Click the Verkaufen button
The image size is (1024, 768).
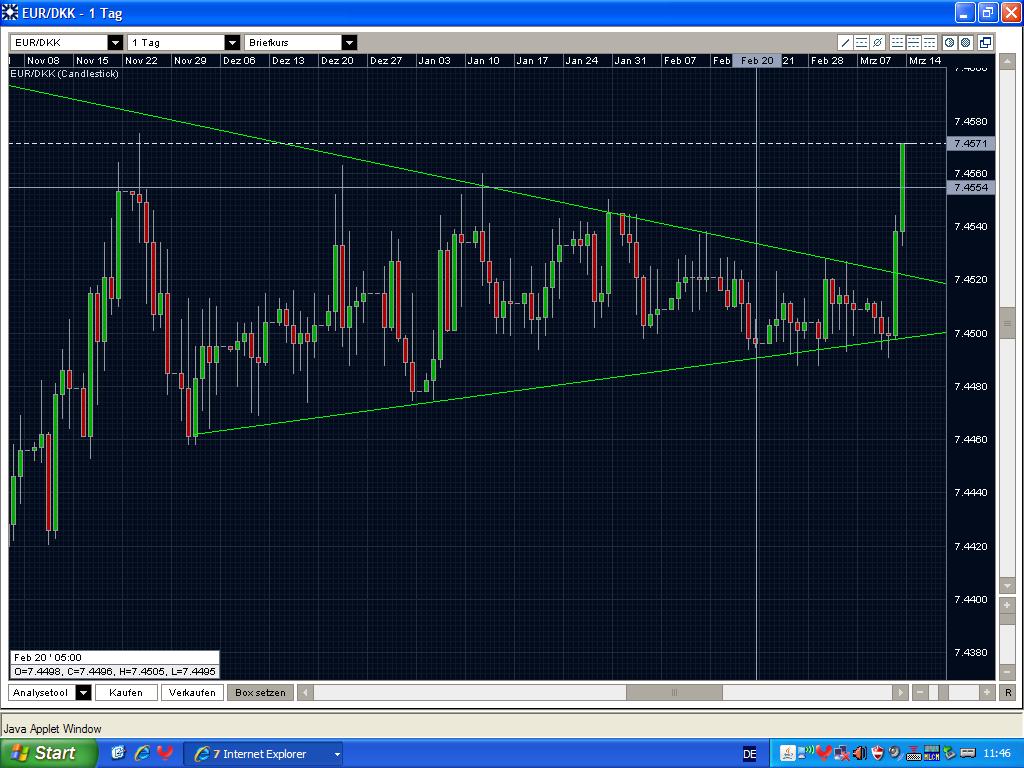[192, 692]
